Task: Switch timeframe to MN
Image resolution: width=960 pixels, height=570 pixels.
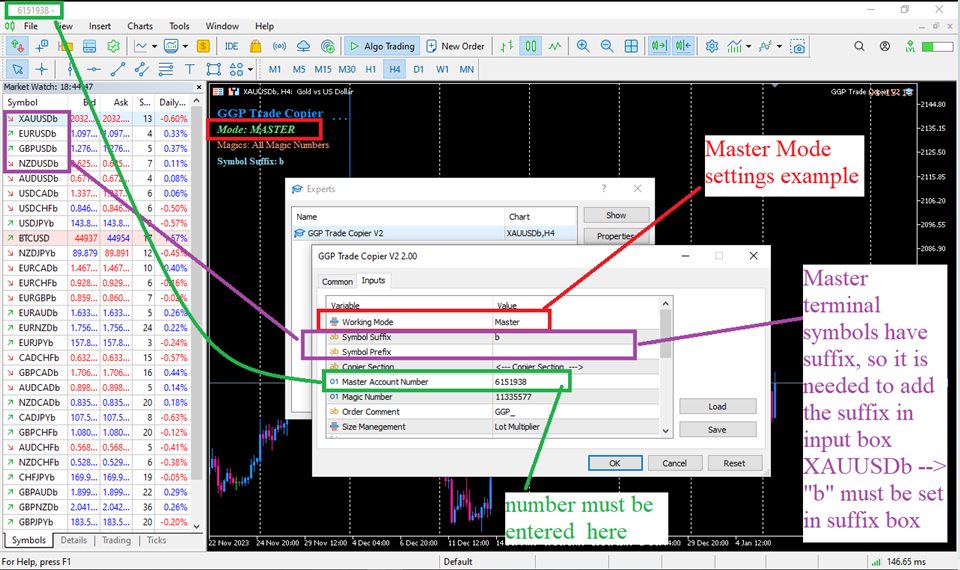Action: pos(467,69)
